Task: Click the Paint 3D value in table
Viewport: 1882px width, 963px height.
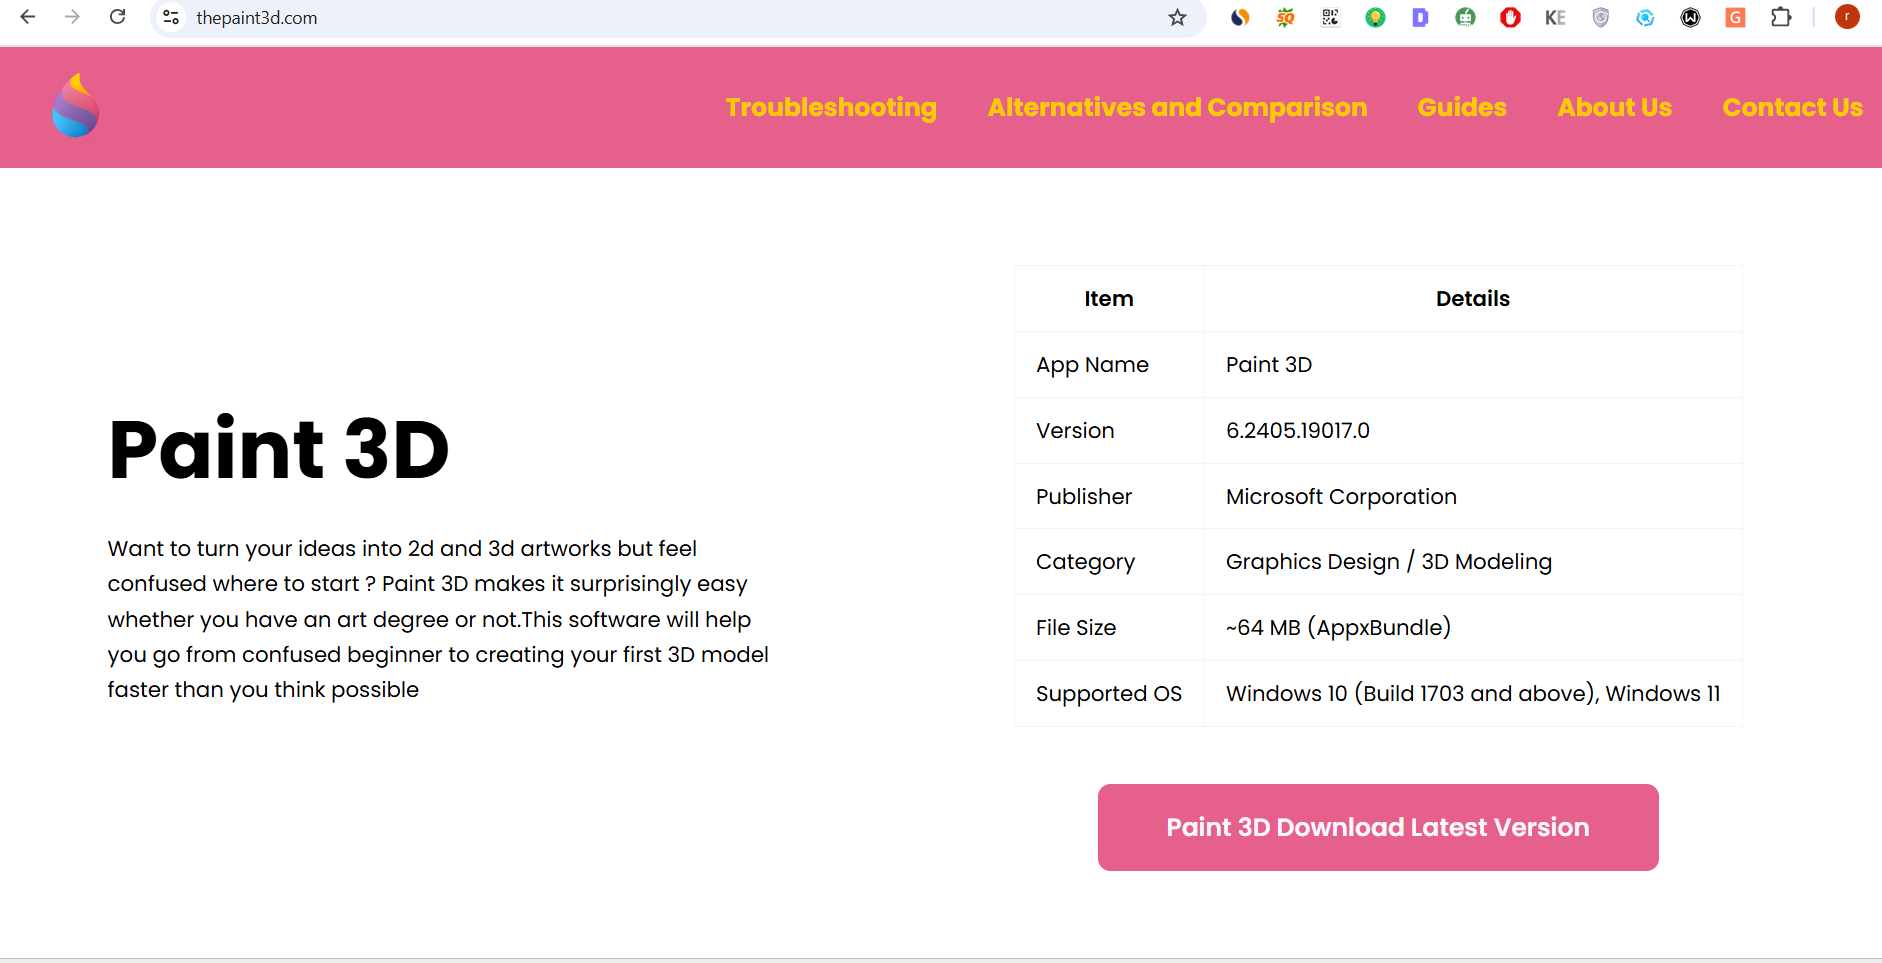Action: pyautogui.click(x=1269, y=364)
